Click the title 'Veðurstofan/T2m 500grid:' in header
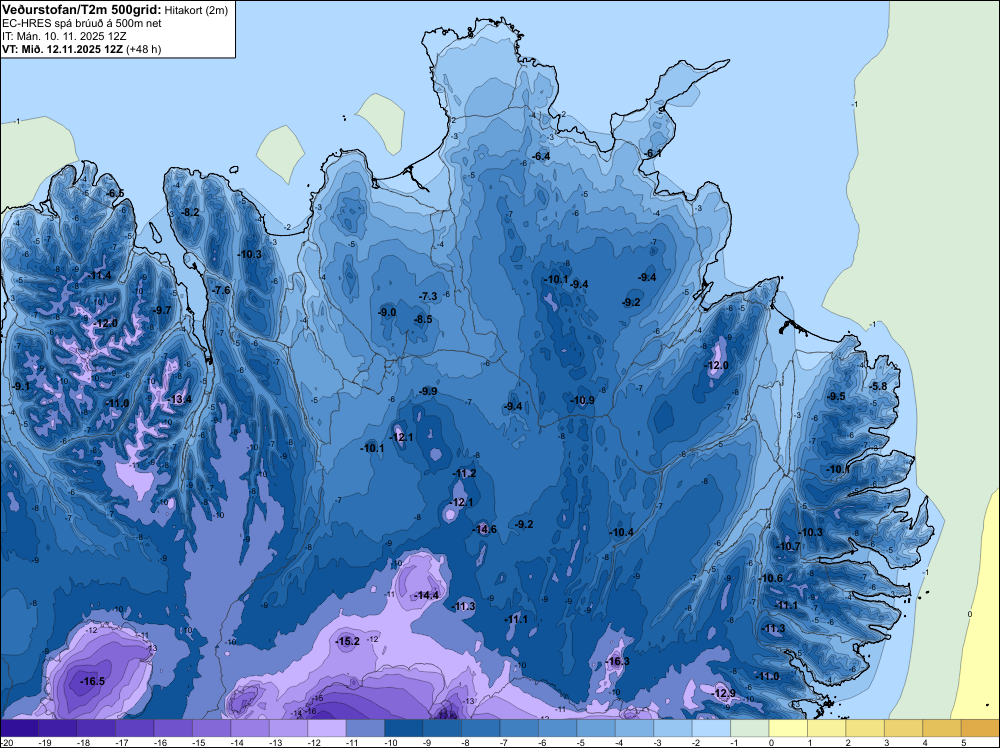1000x748 pixels. 82,10
